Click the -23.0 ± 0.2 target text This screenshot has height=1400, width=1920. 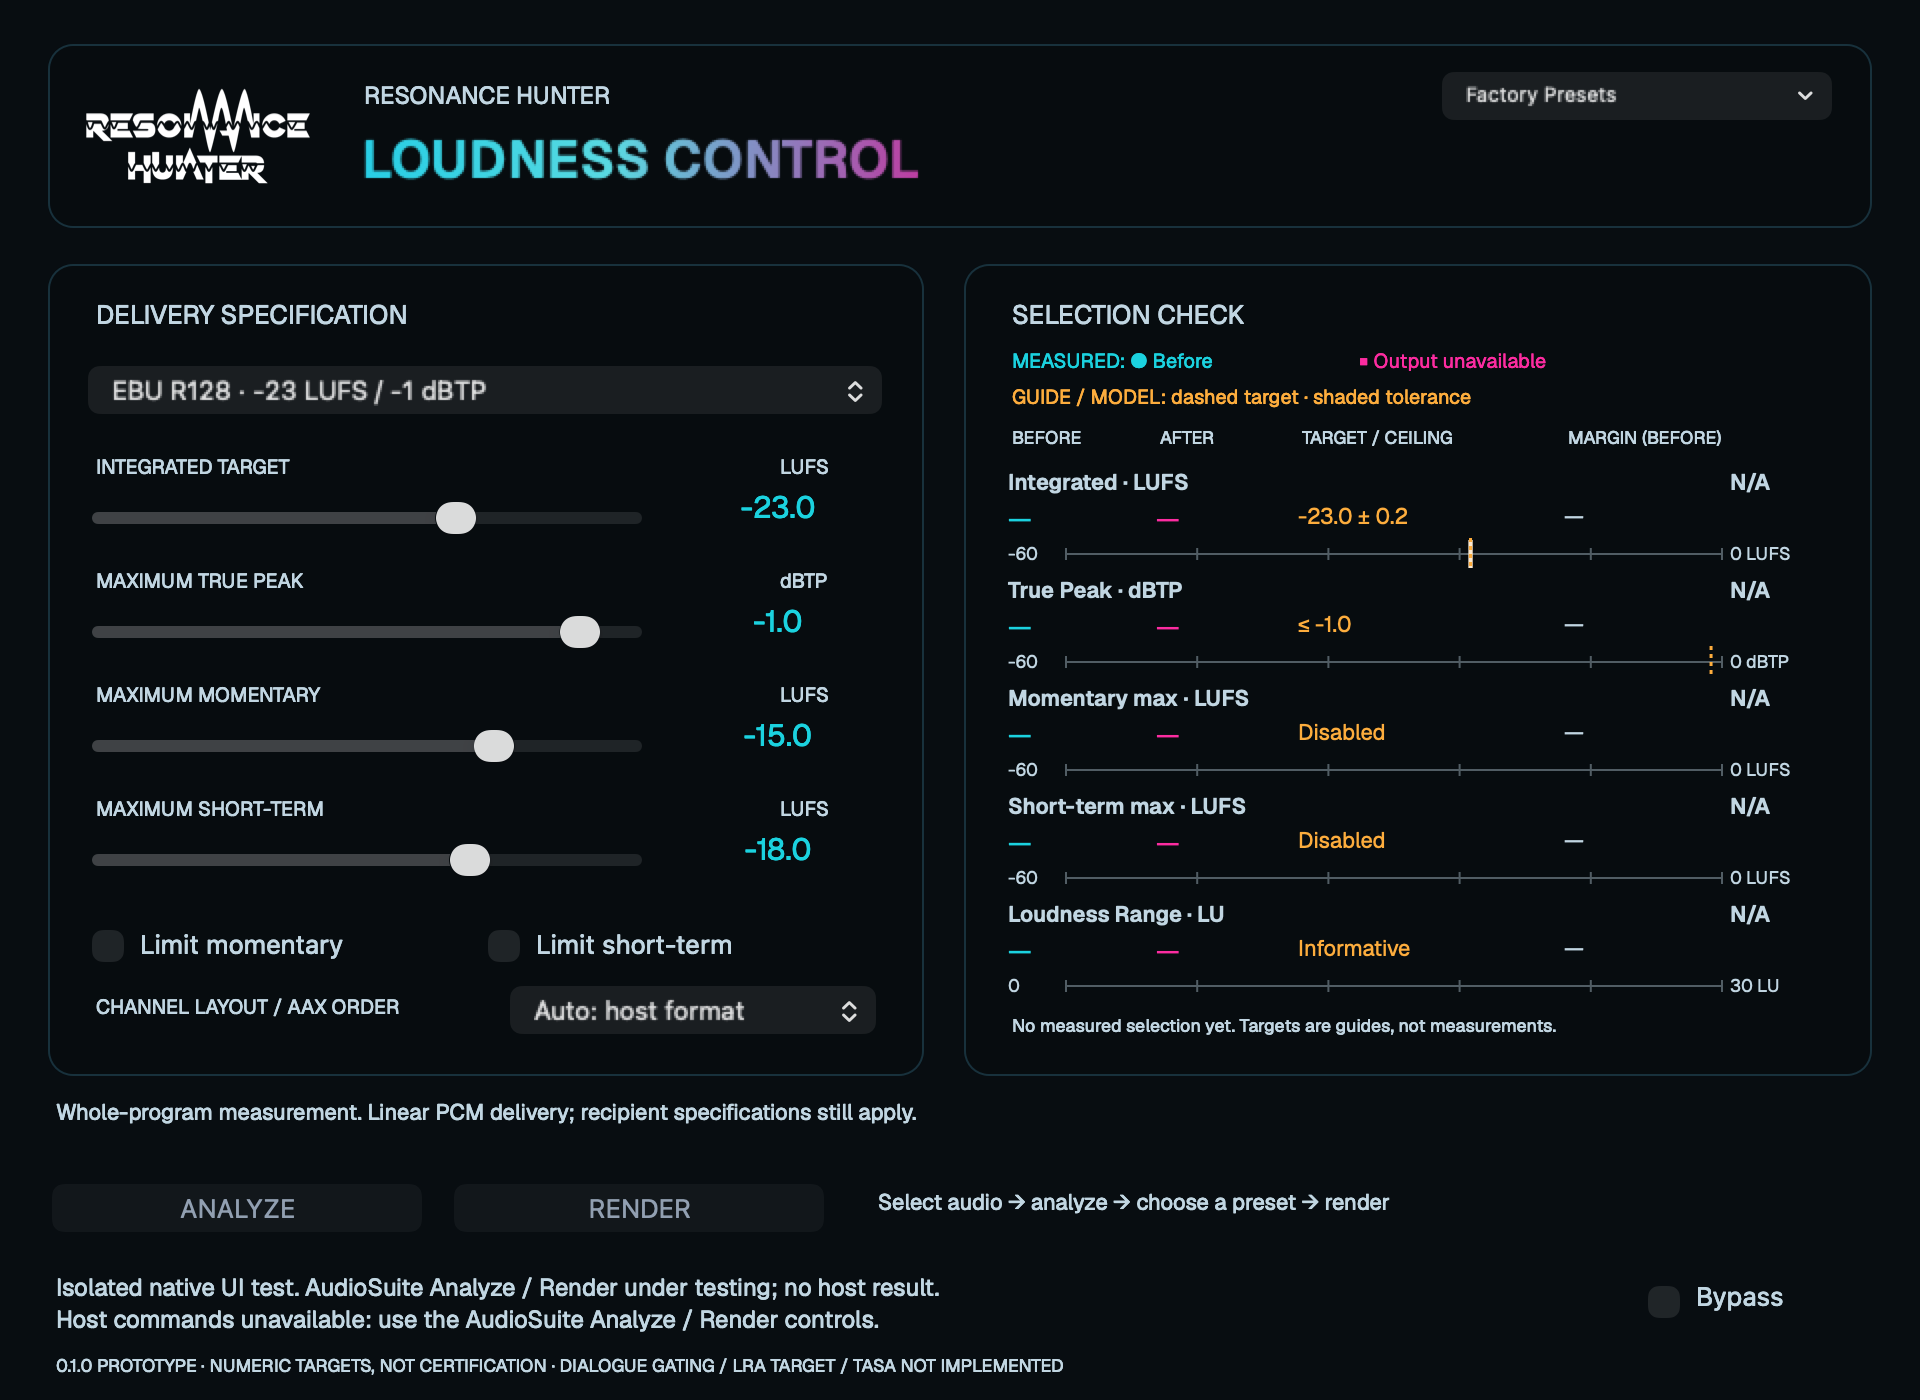pyautogui.click(x=1352, y=516)
